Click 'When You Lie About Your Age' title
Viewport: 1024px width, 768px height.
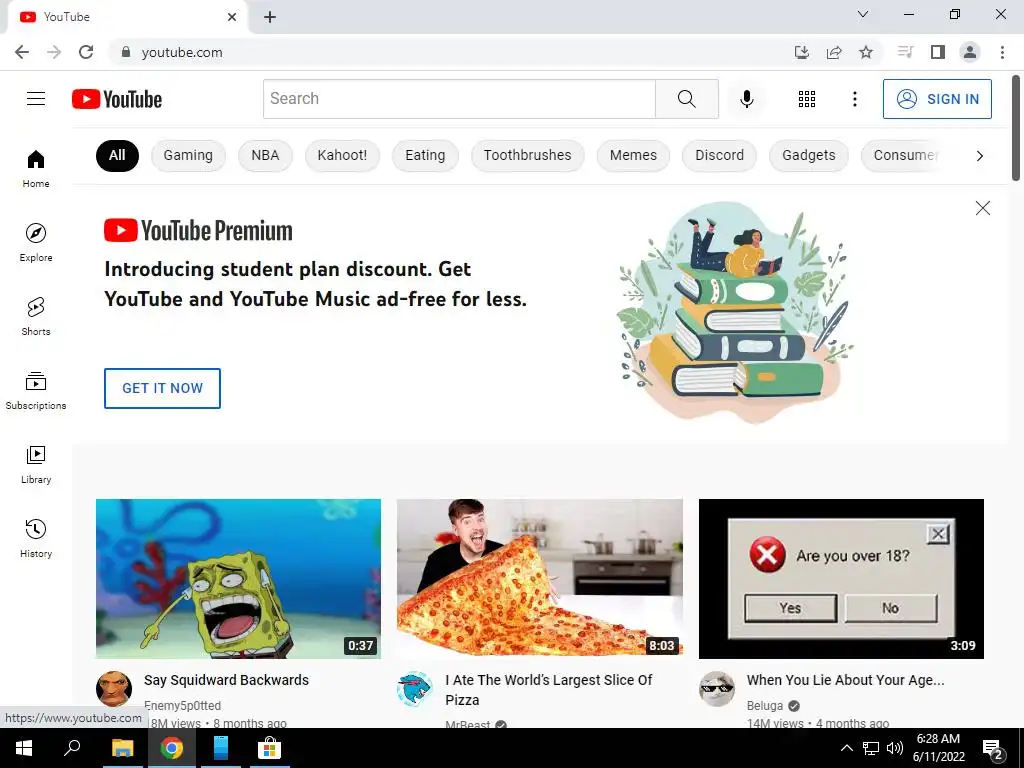pos(845,680)
